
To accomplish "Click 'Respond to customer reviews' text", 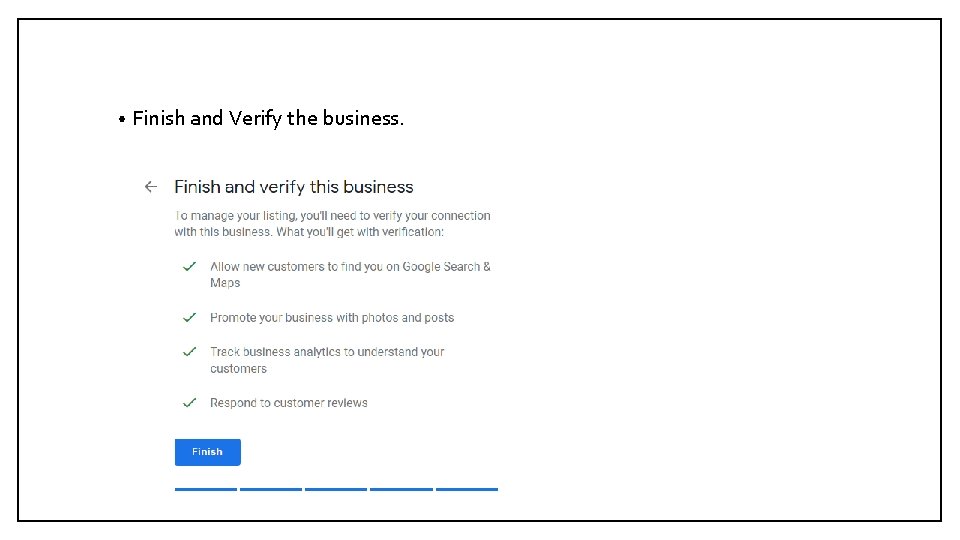I will click(289, 403).
